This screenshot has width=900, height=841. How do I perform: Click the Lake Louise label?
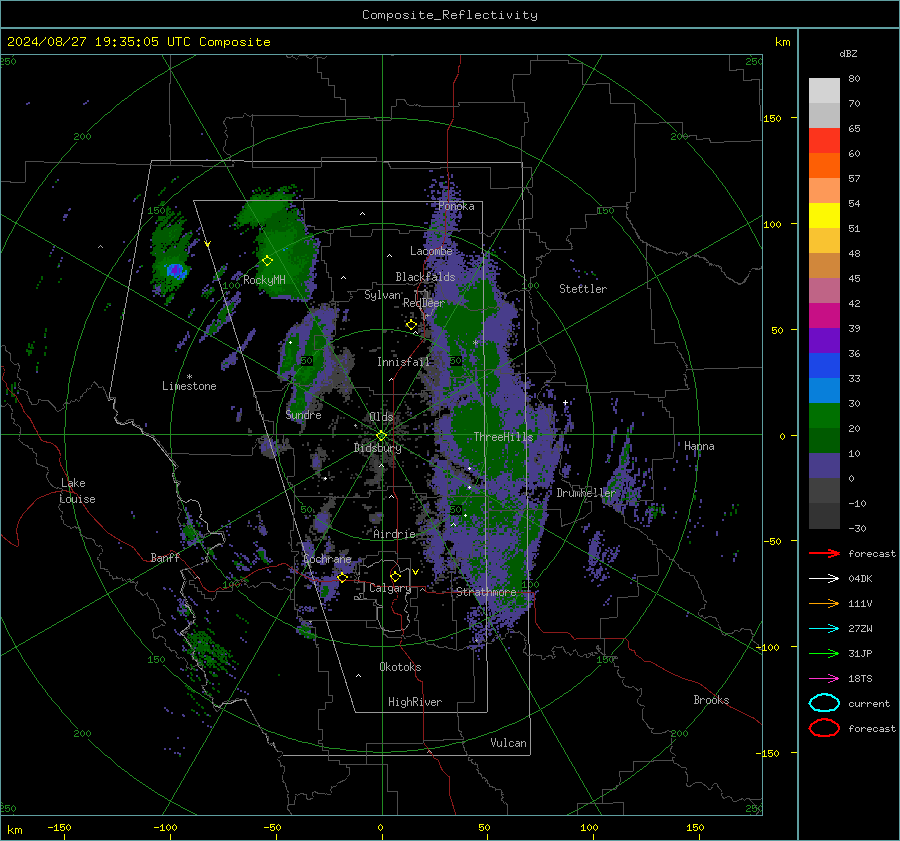[x=78, y=491]
